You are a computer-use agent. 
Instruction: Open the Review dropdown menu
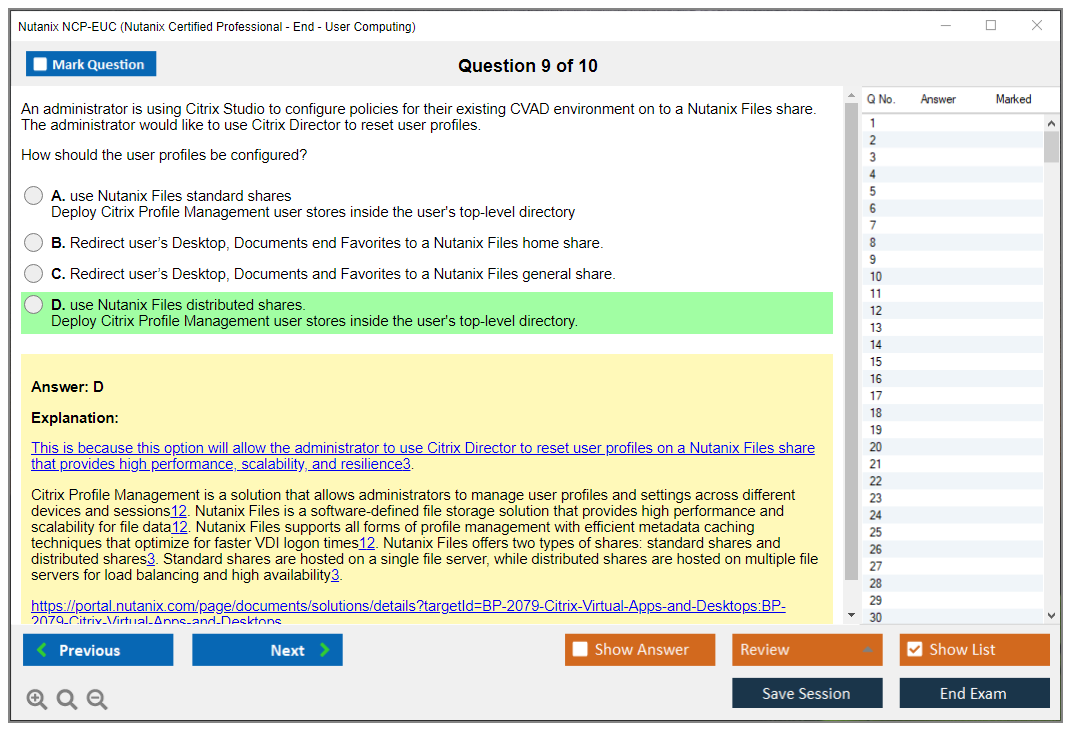[806, 650]
